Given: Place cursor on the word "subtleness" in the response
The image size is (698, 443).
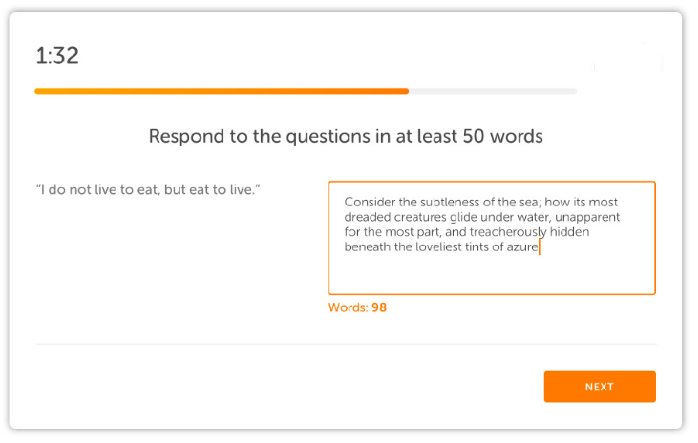Looking at the screenshot, I should click(x=450, y=202).
